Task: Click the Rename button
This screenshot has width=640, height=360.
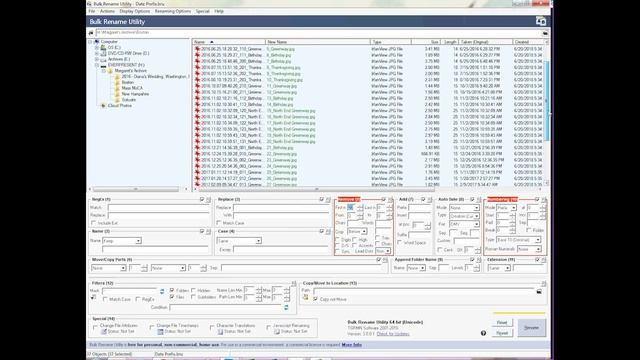Action: point(531,328)
